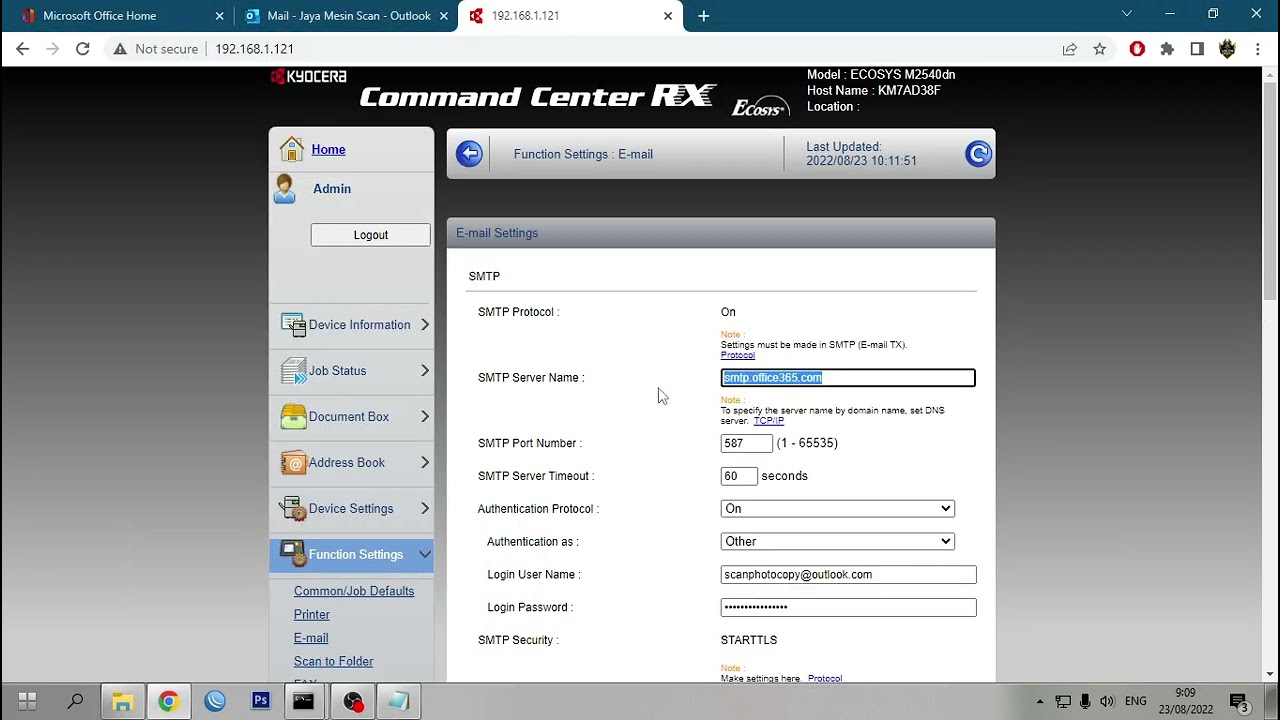Viewport: 1280px width, 720px height.
Task: Open Common/Job Defaults link
Action: point(354,591)
